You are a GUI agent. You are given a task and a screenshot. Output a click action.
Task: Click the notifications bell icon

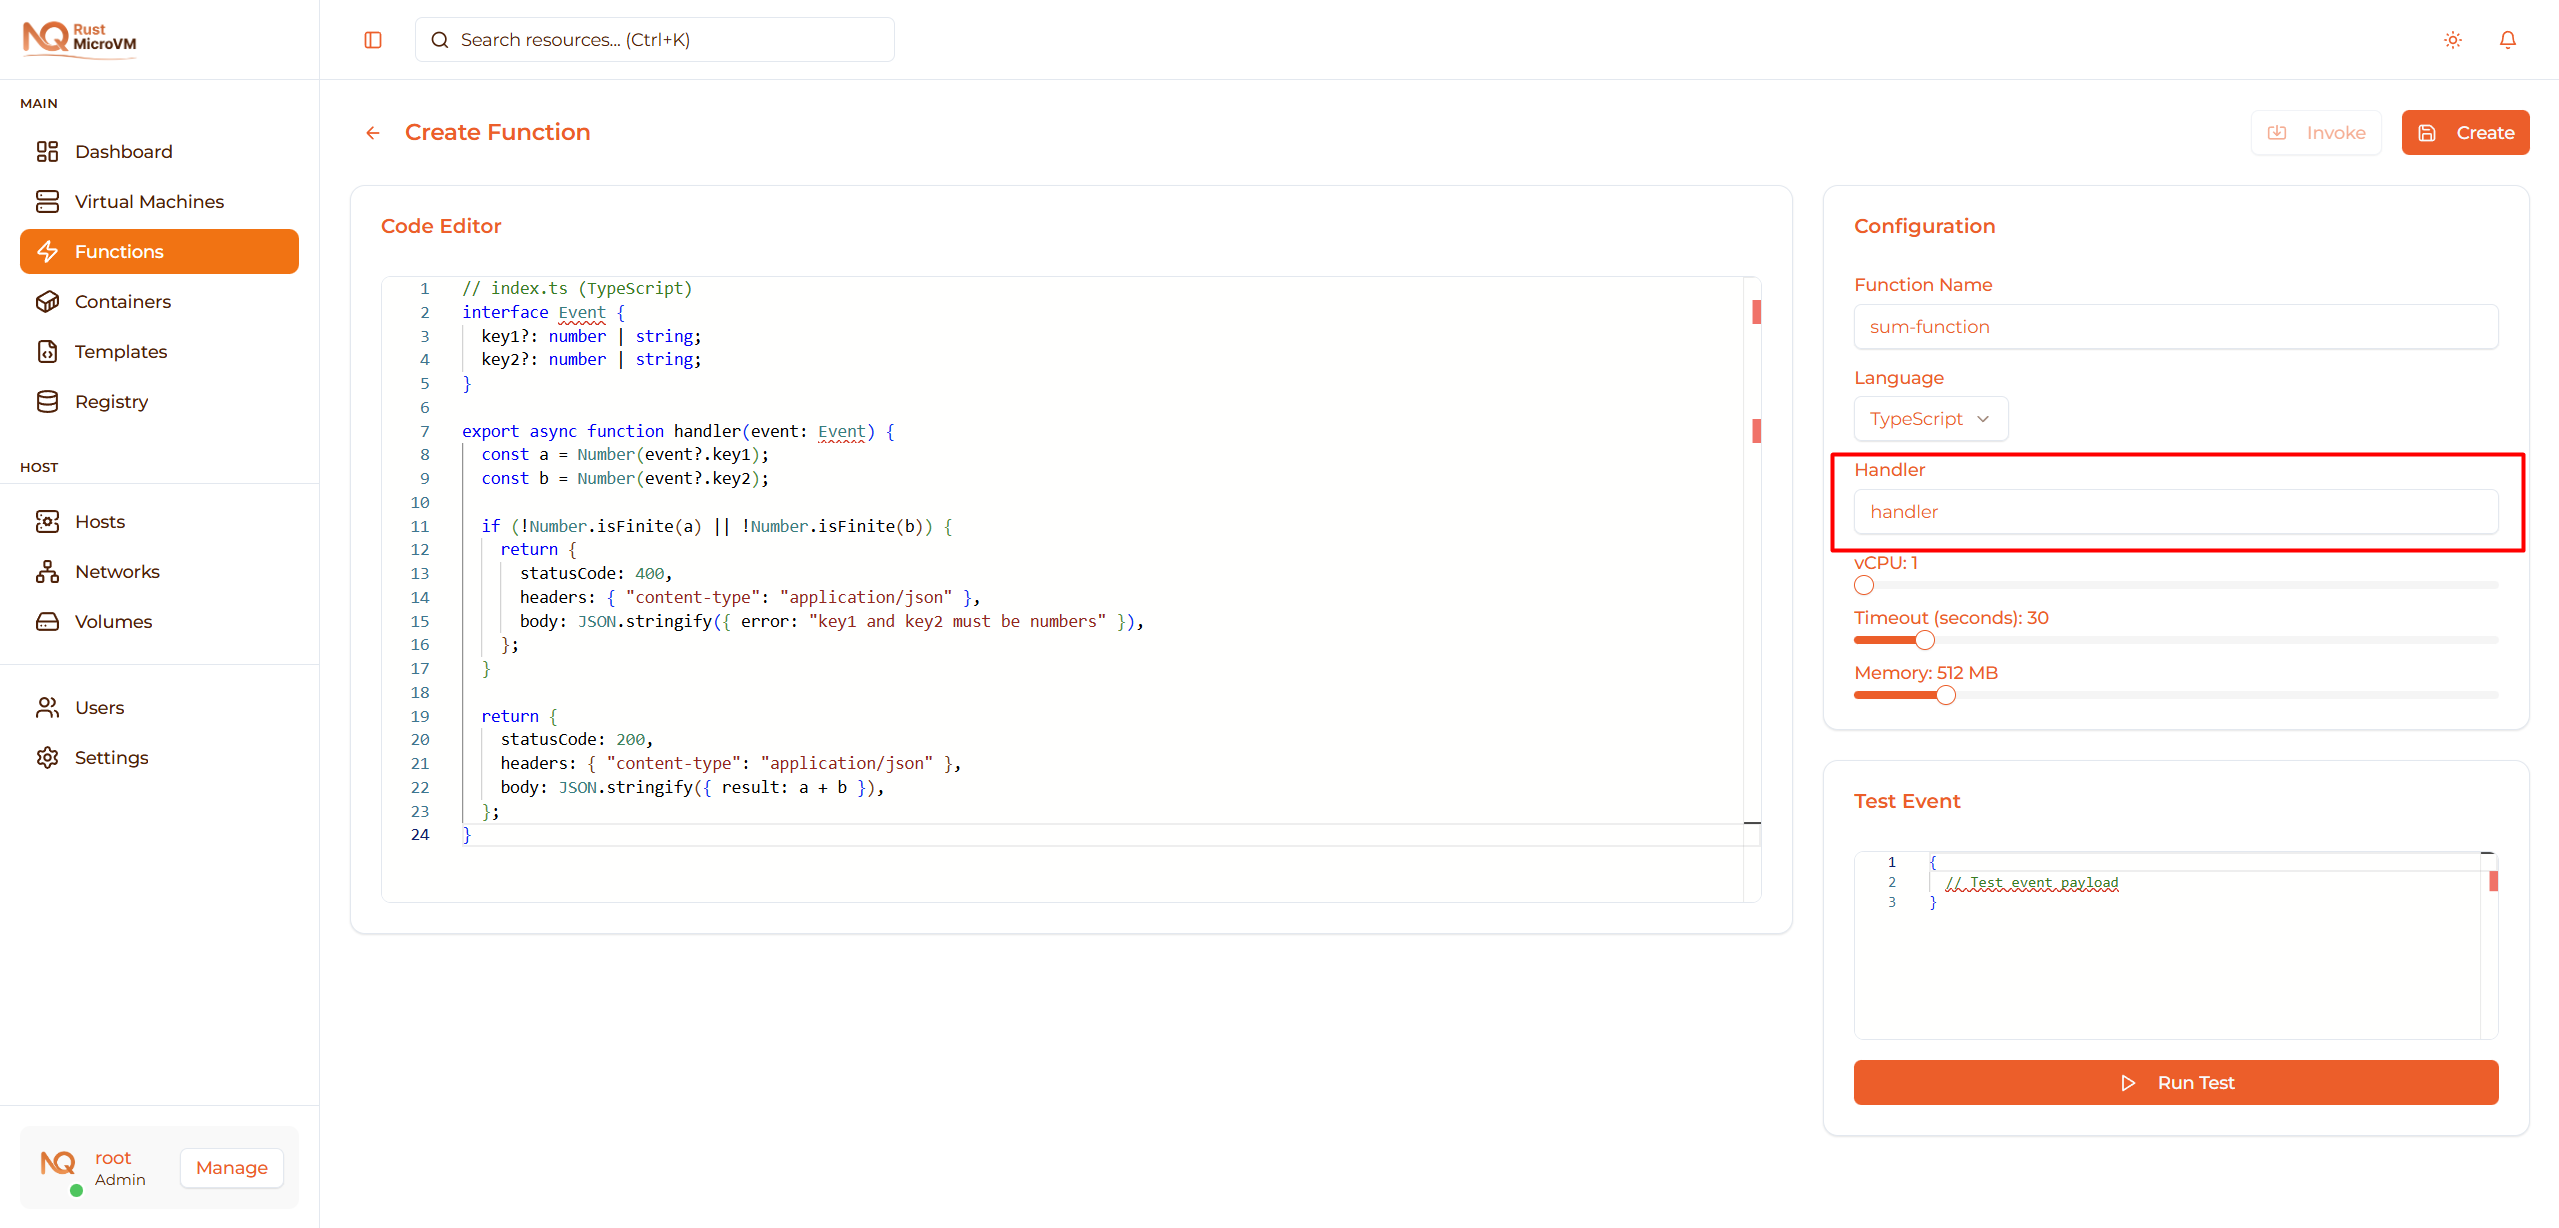(x=2508, y=39)
